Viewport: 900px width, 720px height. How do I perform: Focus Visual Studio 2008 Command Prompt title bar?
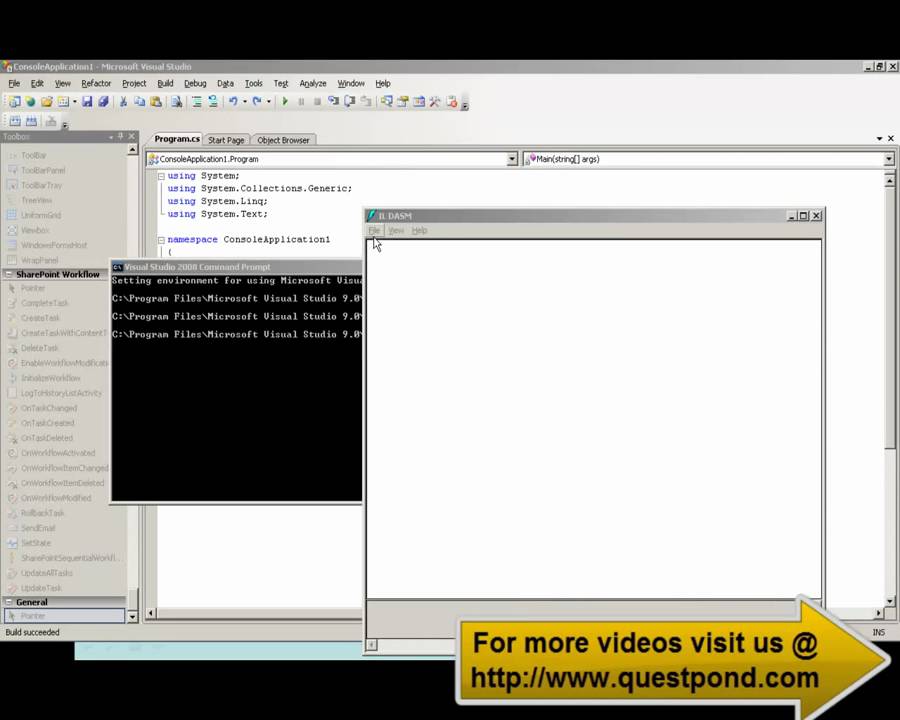pyautogui.click(x=236, y=267)
